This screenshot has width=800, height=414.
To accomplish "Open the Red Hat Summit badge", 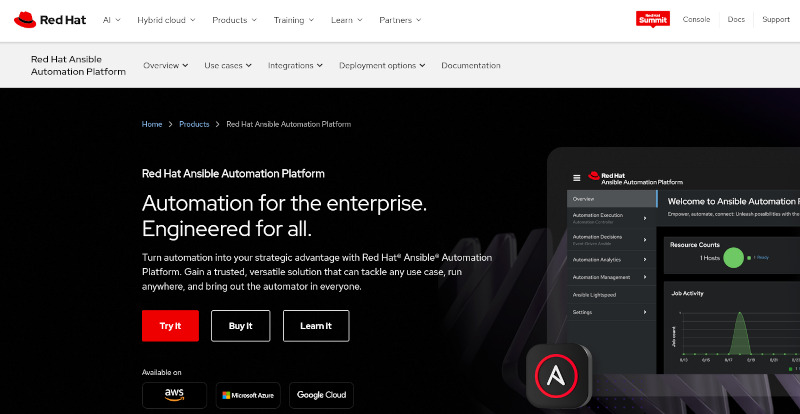I will [x=653, y=19].
